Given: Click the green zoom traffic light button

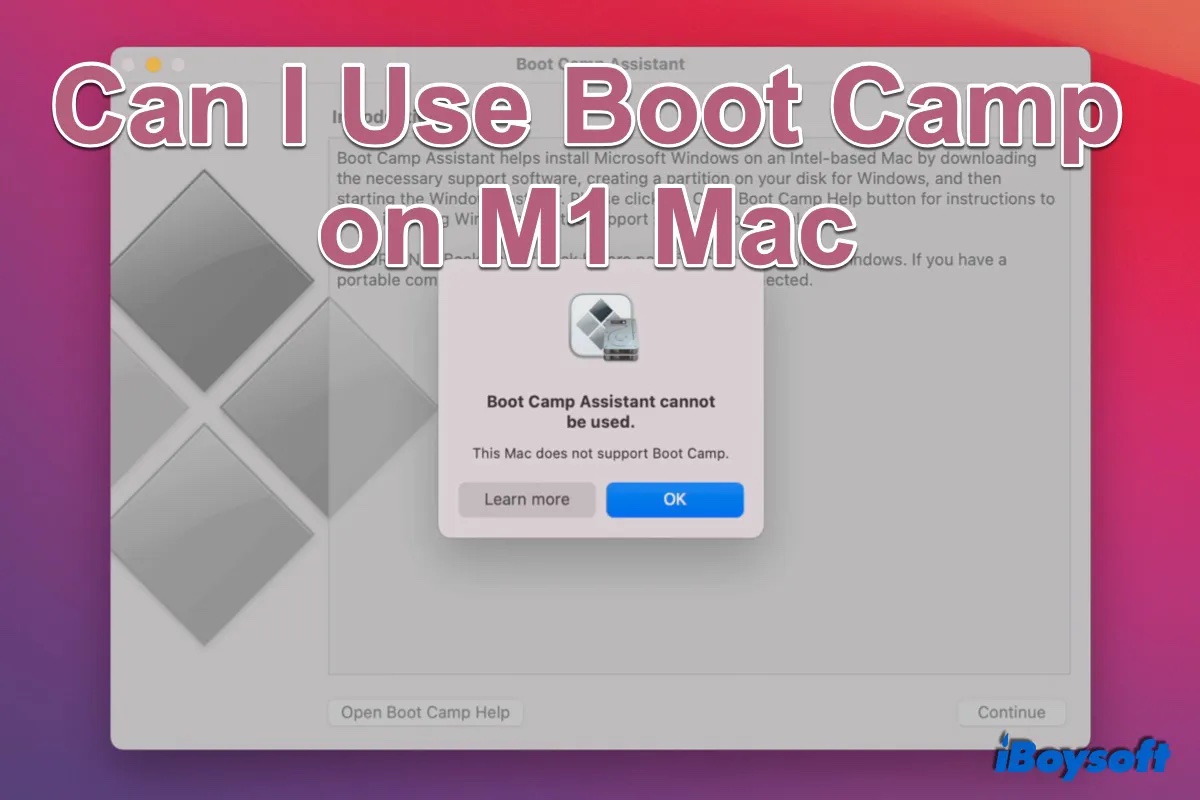Looking at the screenshot, I should coord(177,63).
